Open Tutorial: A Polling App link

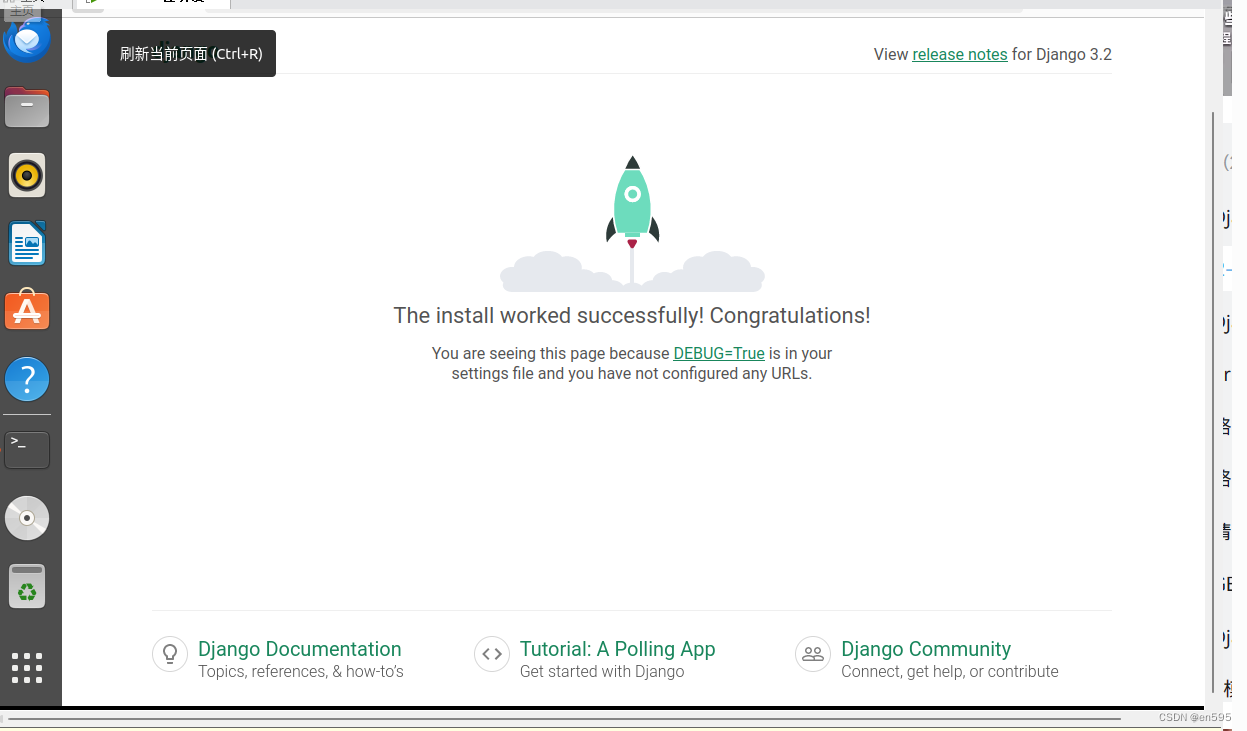click(x=618, y=649)
